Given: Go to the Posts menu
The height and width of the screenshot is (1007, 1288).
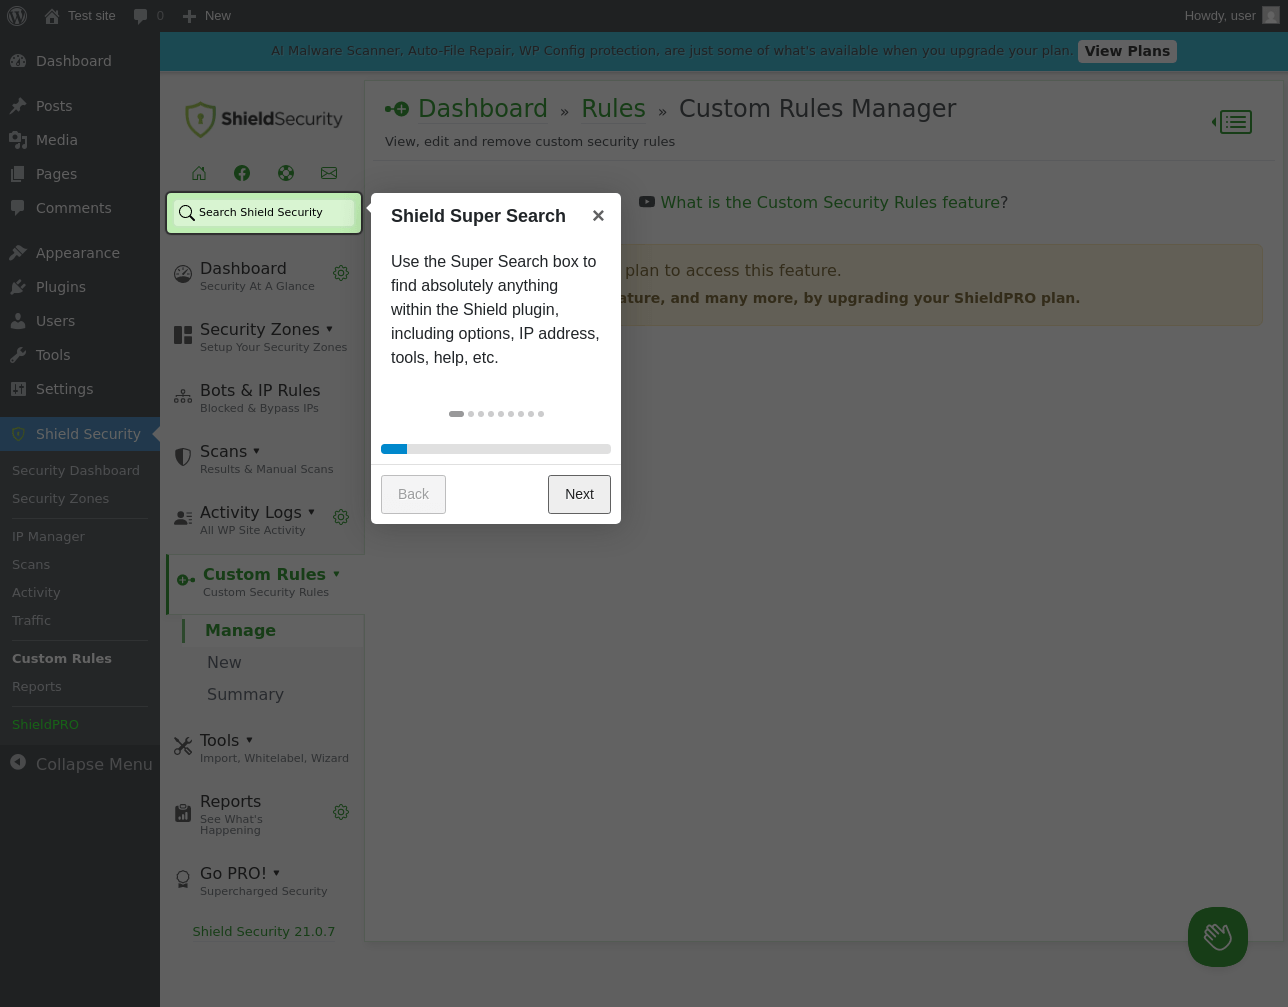Looking at the screenshot, I should click(x=80, y=106).
